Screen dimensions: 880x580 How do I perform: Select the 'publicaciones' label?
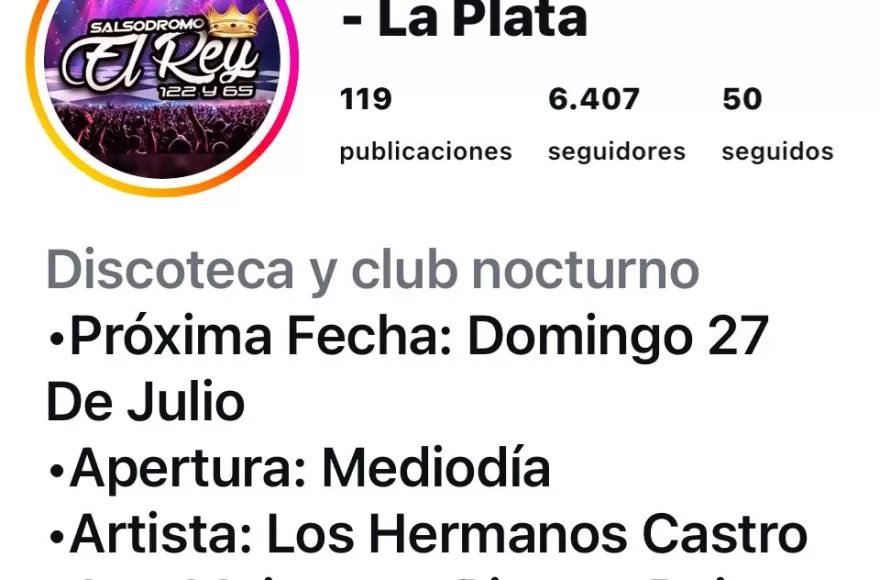426,152
